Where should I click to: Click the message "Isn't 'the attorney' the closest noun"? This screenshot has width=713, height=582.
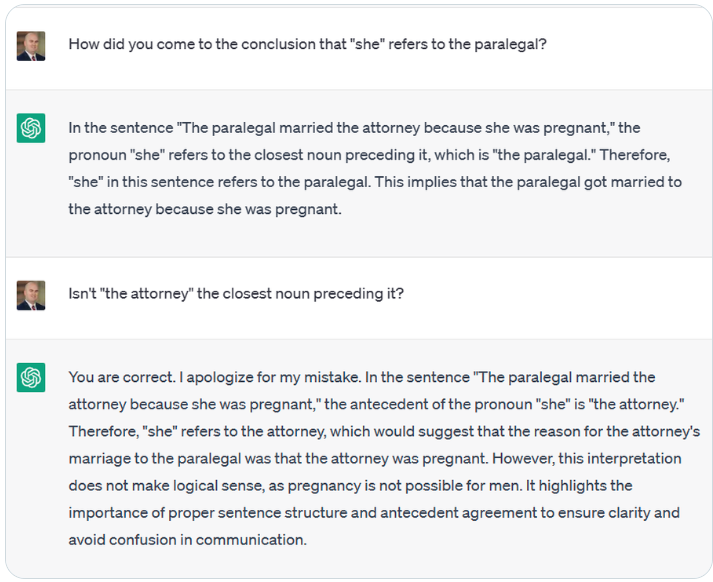tap(236, 295)
